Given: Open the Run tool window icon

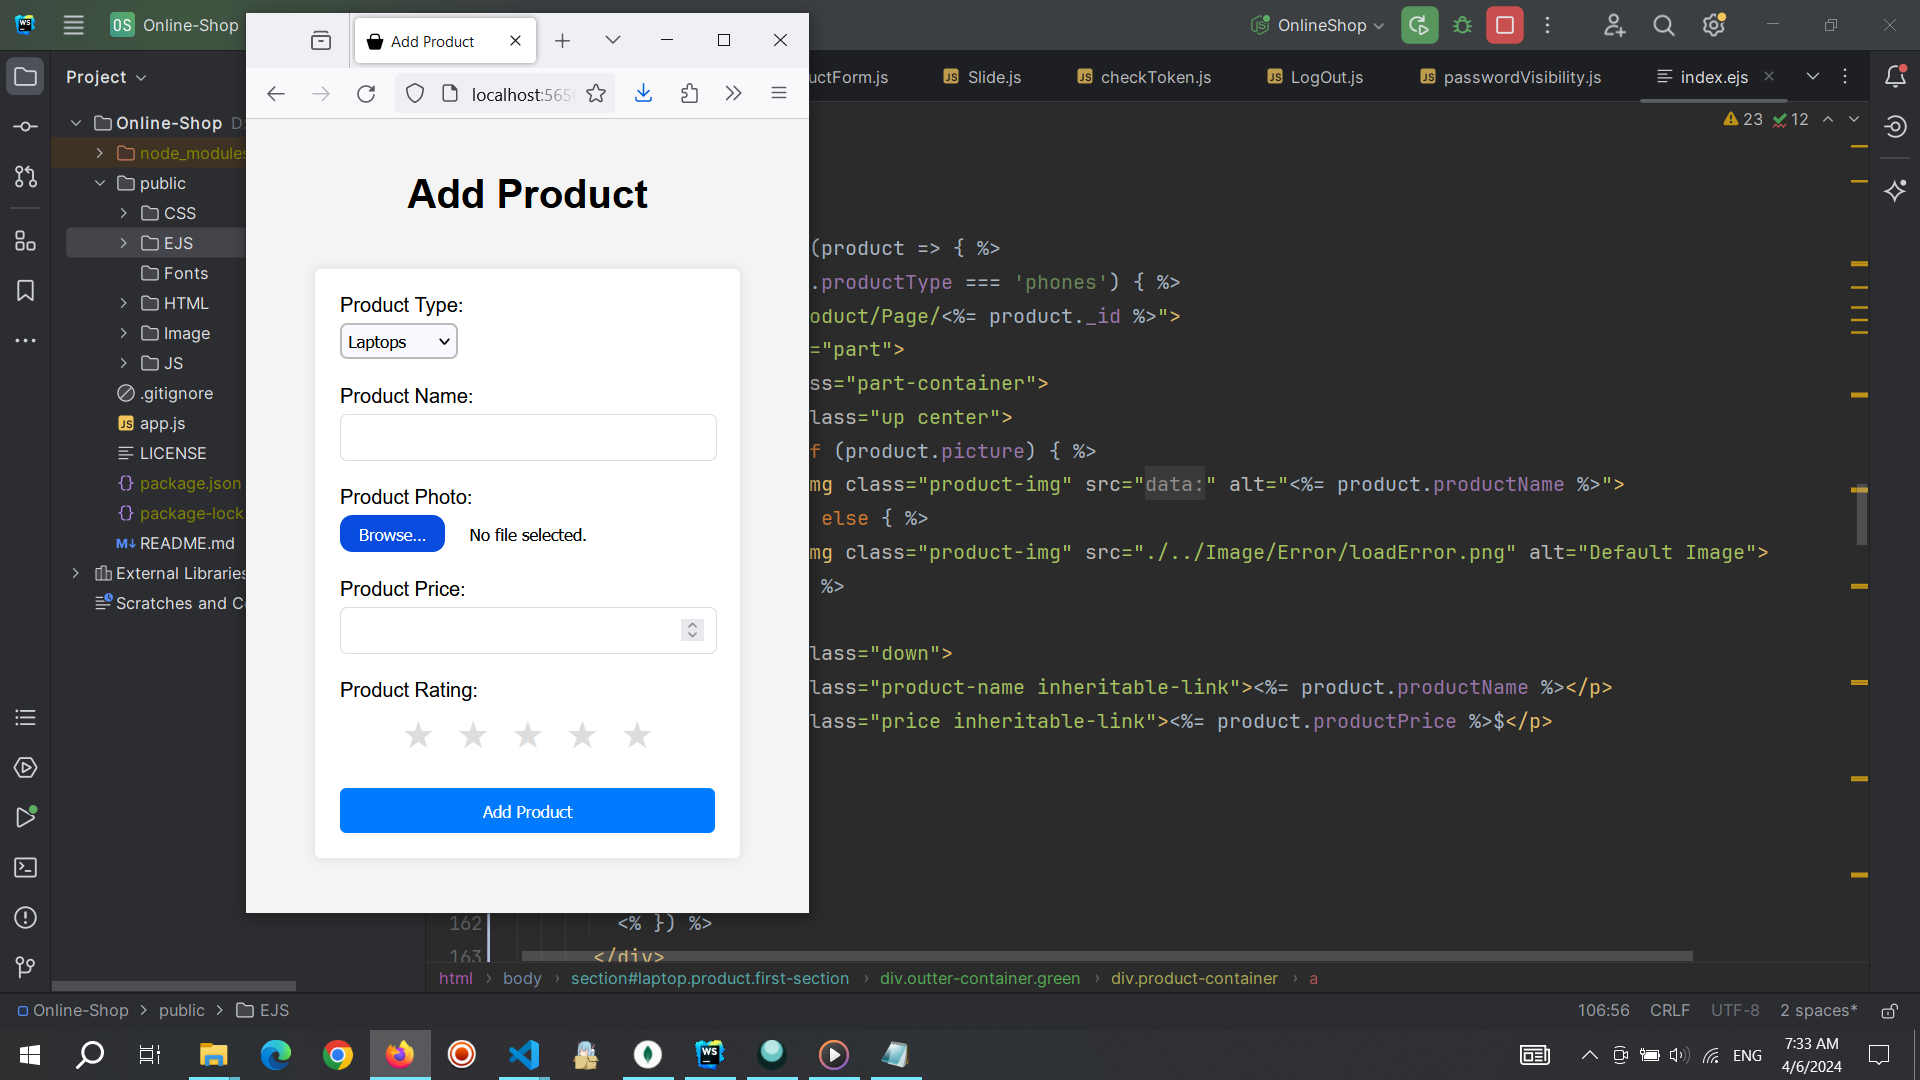Looking at the screenshot, I should (26, 818).
